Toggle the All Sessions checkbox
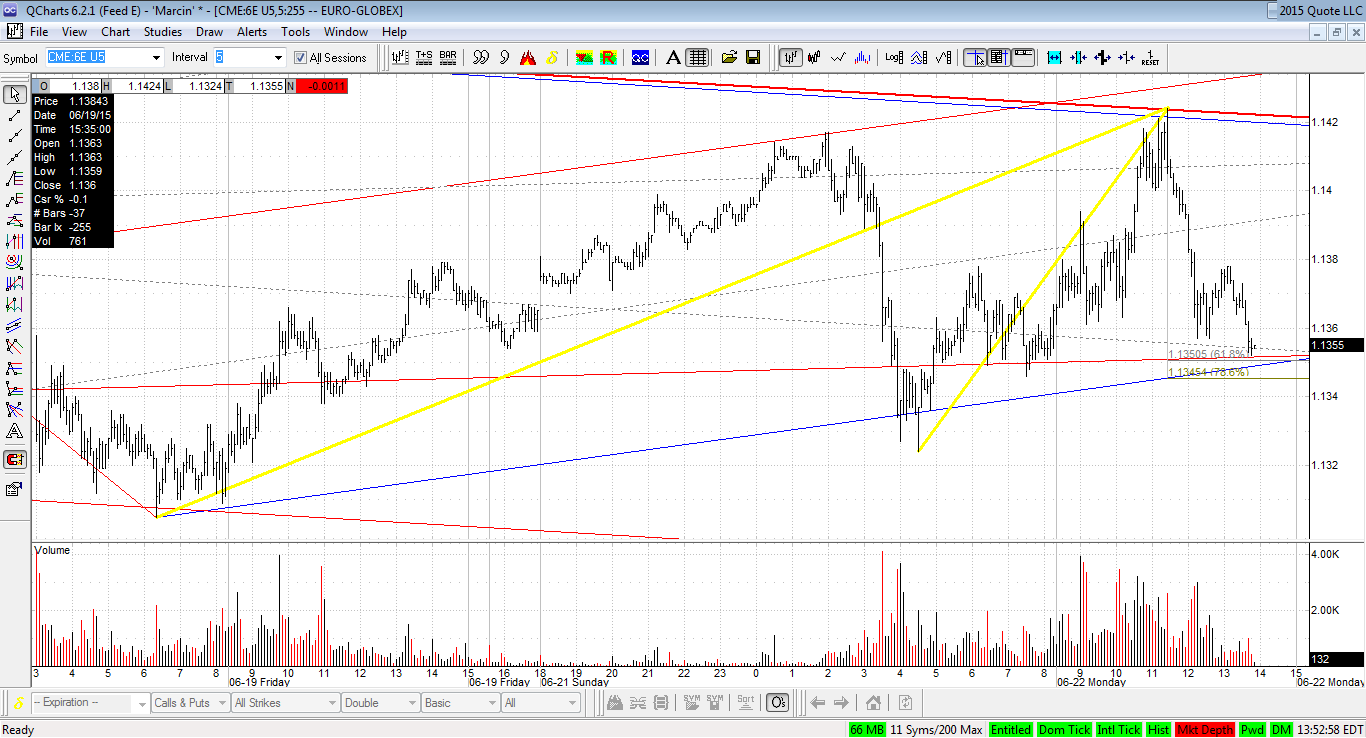 pyautogui.click(x=300, y=58)
